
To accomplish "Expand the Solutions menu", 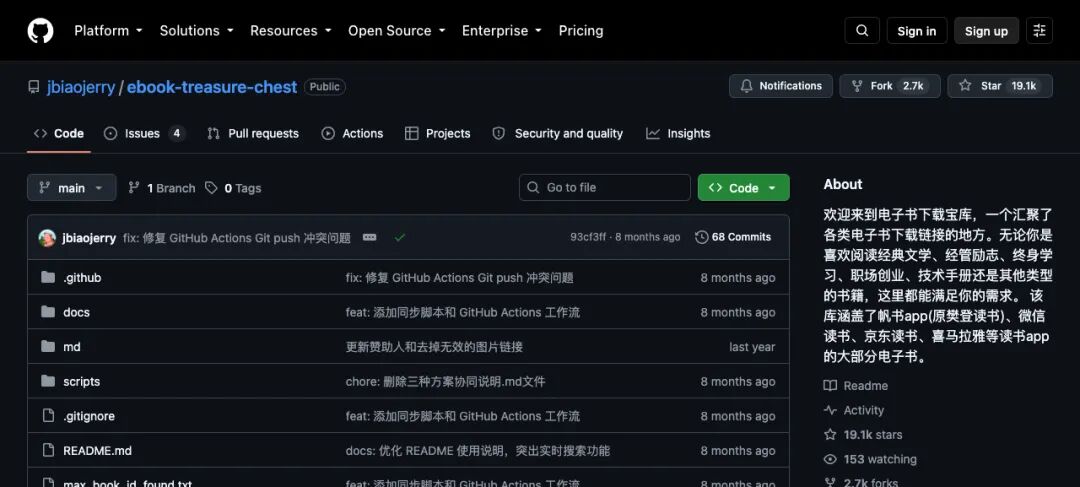I will click(x=196, y=31).
